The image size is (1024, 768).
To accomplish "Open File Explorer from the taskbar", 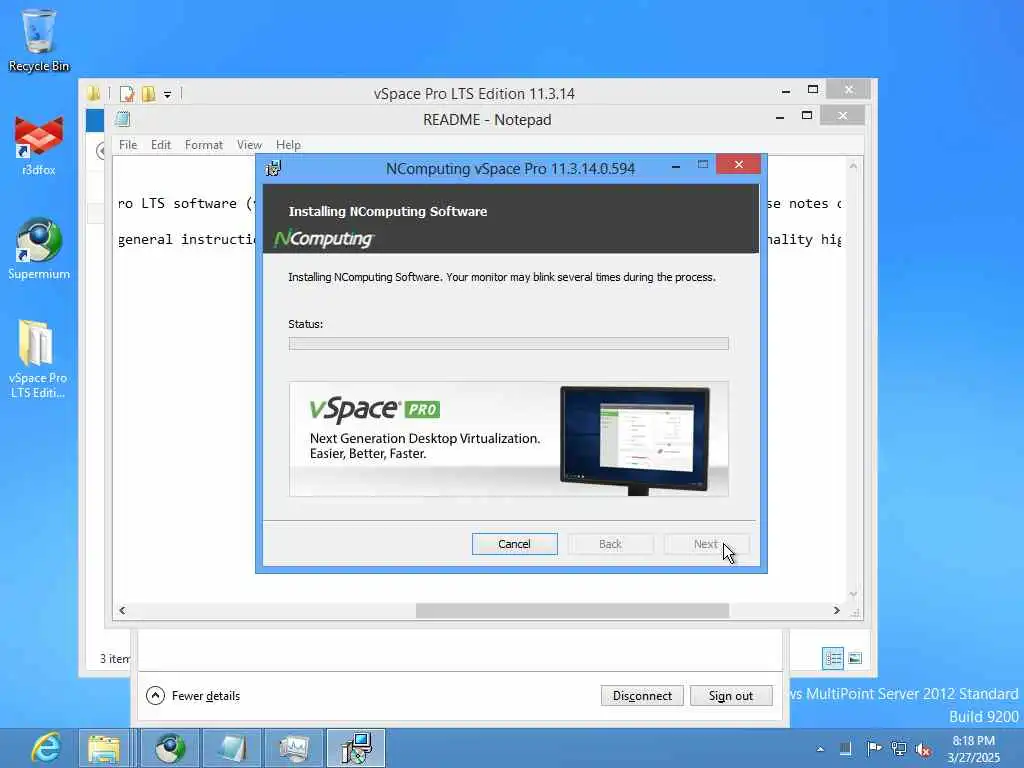I will coord(104,748).
